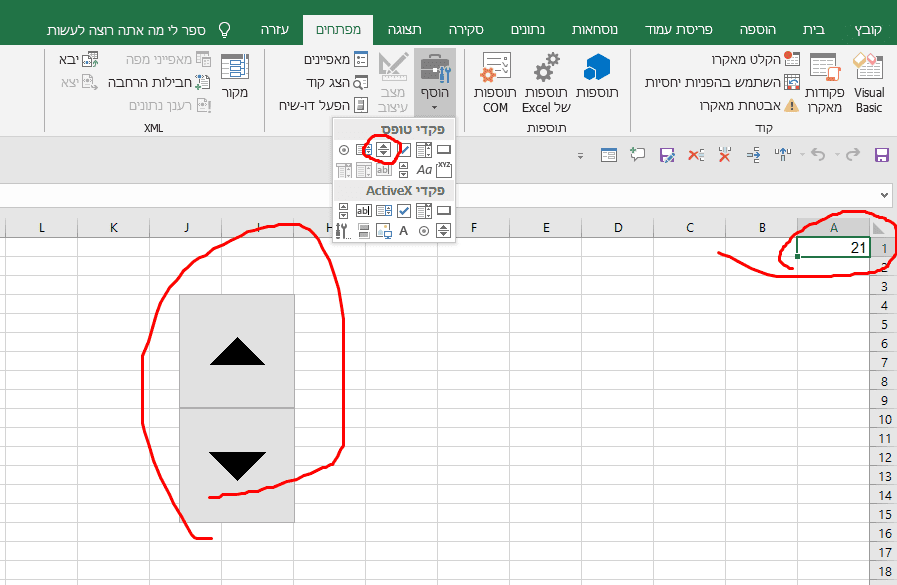The image size is (897, 585).
Task: Open macro security settings (אבטחת מאקרו)
Action: coord(749,105)
